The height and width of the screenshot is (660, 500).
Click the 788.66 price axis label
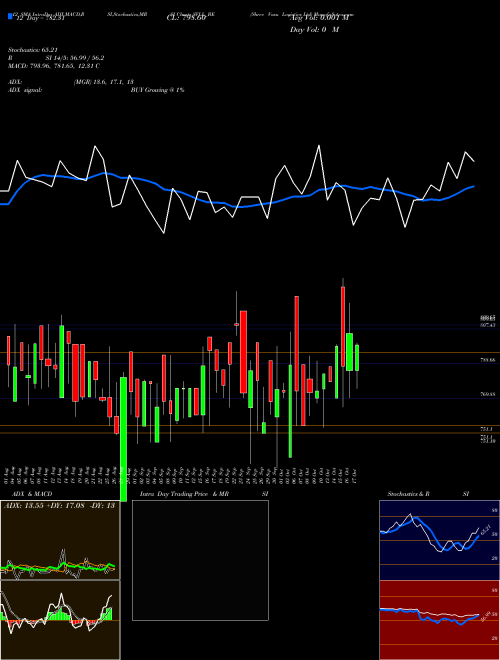click(x=488, y=360)
